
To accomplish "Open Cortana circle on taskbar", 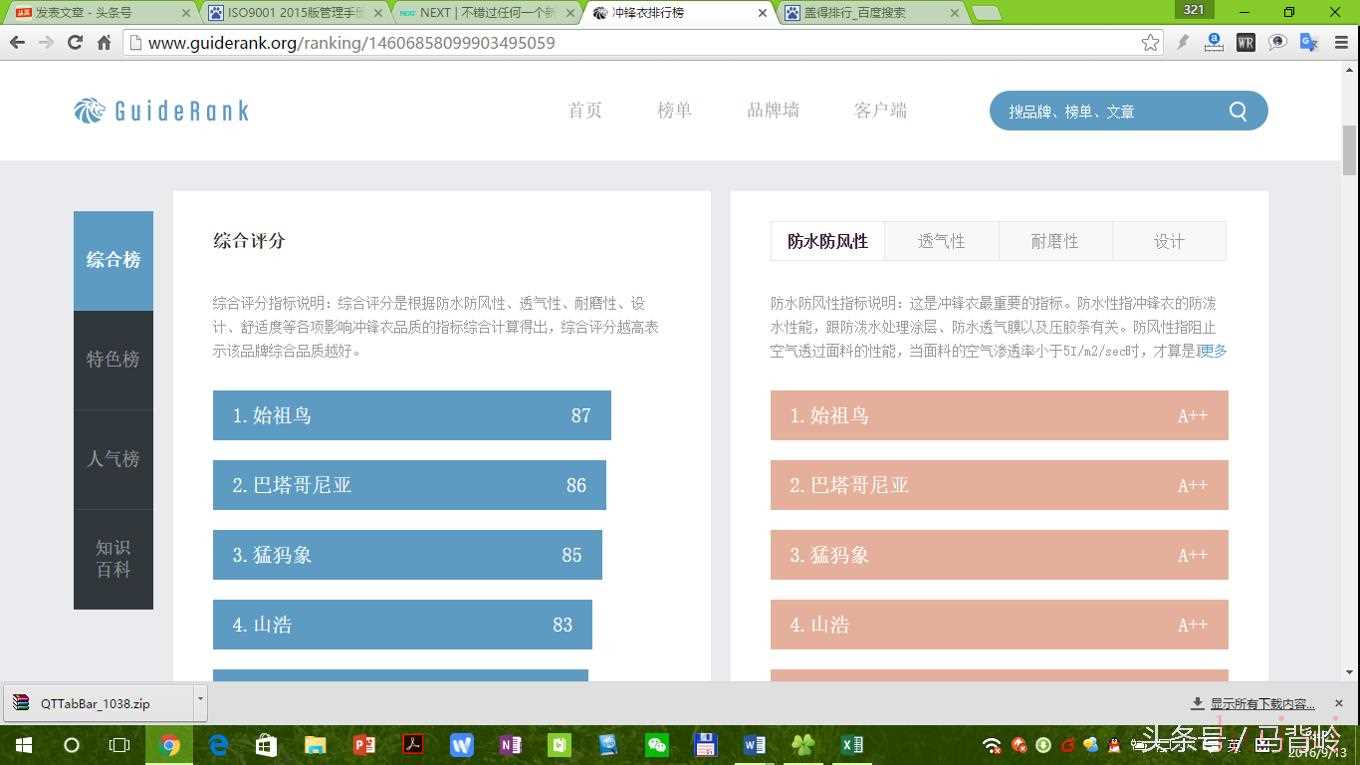I will point(71,745).
